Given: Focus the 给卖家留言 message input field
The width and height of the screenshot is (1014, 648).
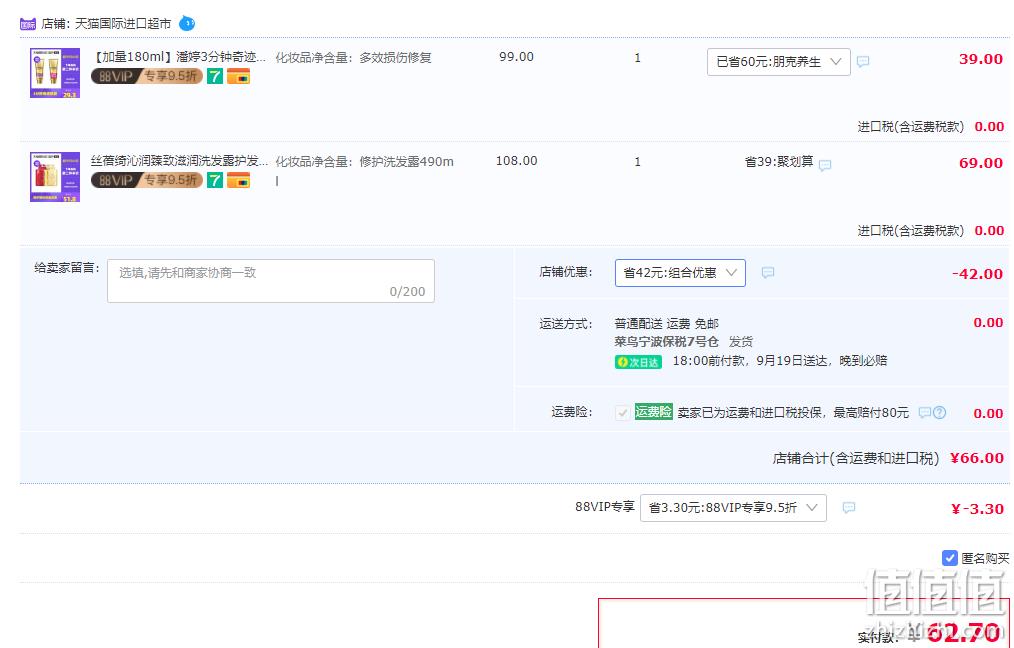Looking at the screenshot, I should 271,281.
